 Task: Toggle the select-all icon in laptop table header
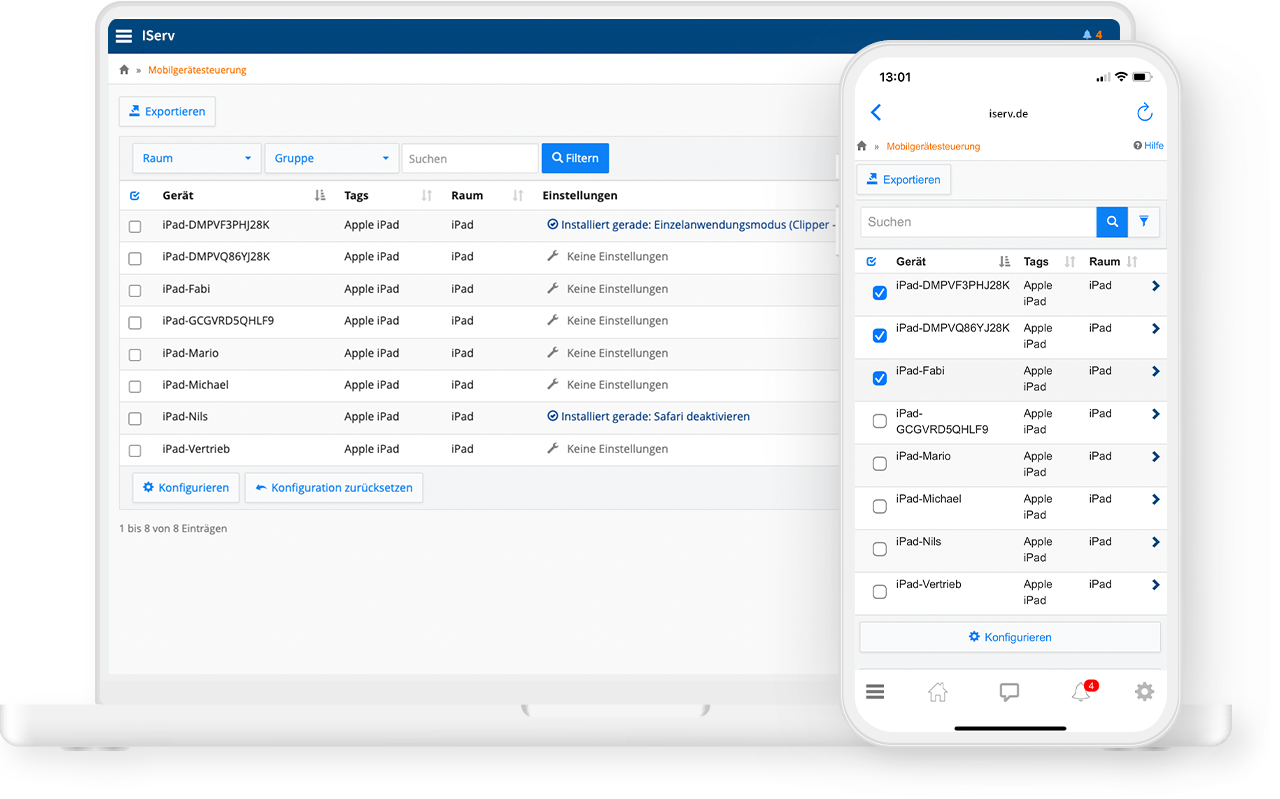[x=135, y=196]
